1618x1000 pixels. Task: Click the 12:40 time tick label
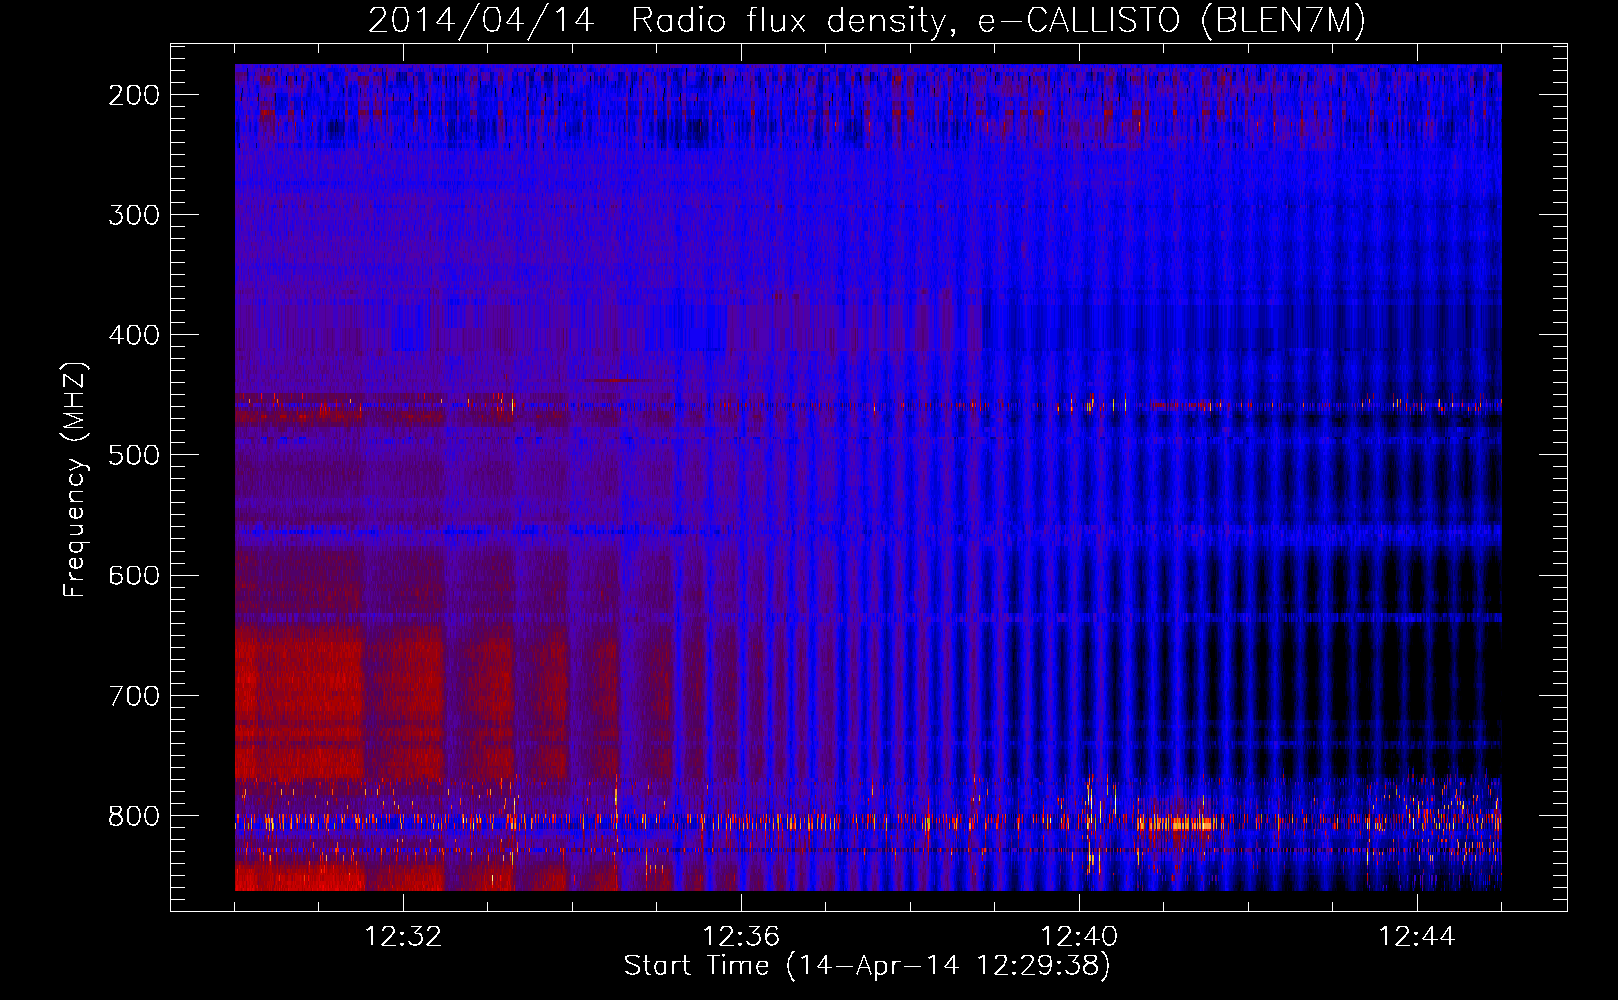tap(1079, 936)
